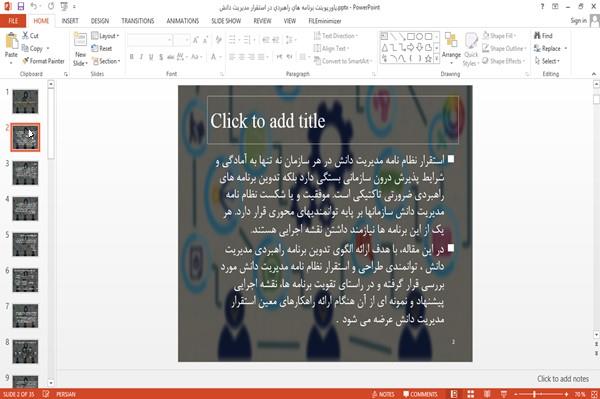Click the Save icon in quick access toolbar

click(21, 7)
